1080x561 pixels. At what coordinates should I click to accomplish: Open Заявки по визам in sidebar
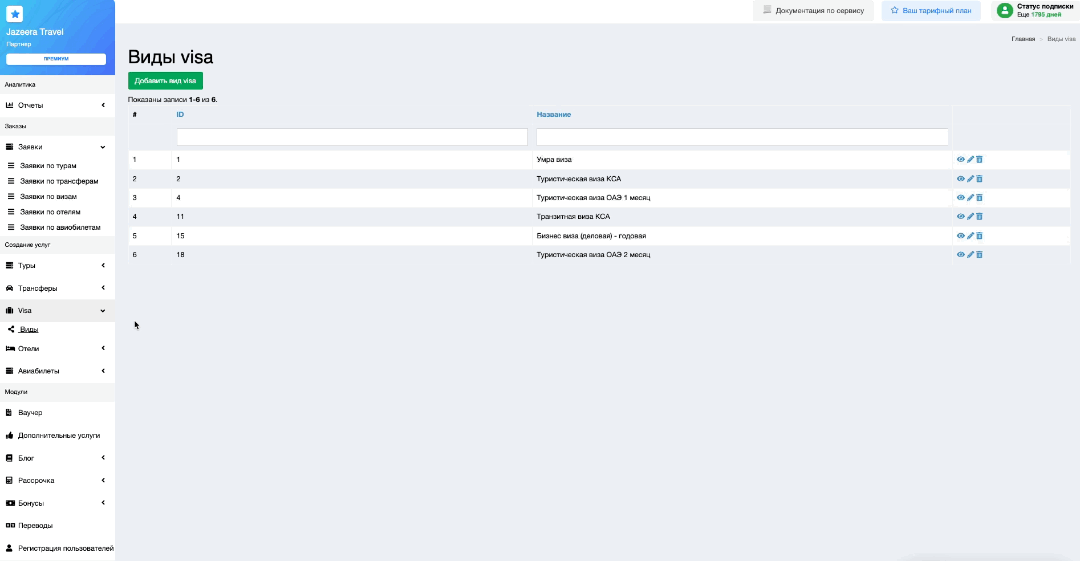(48, 197)
